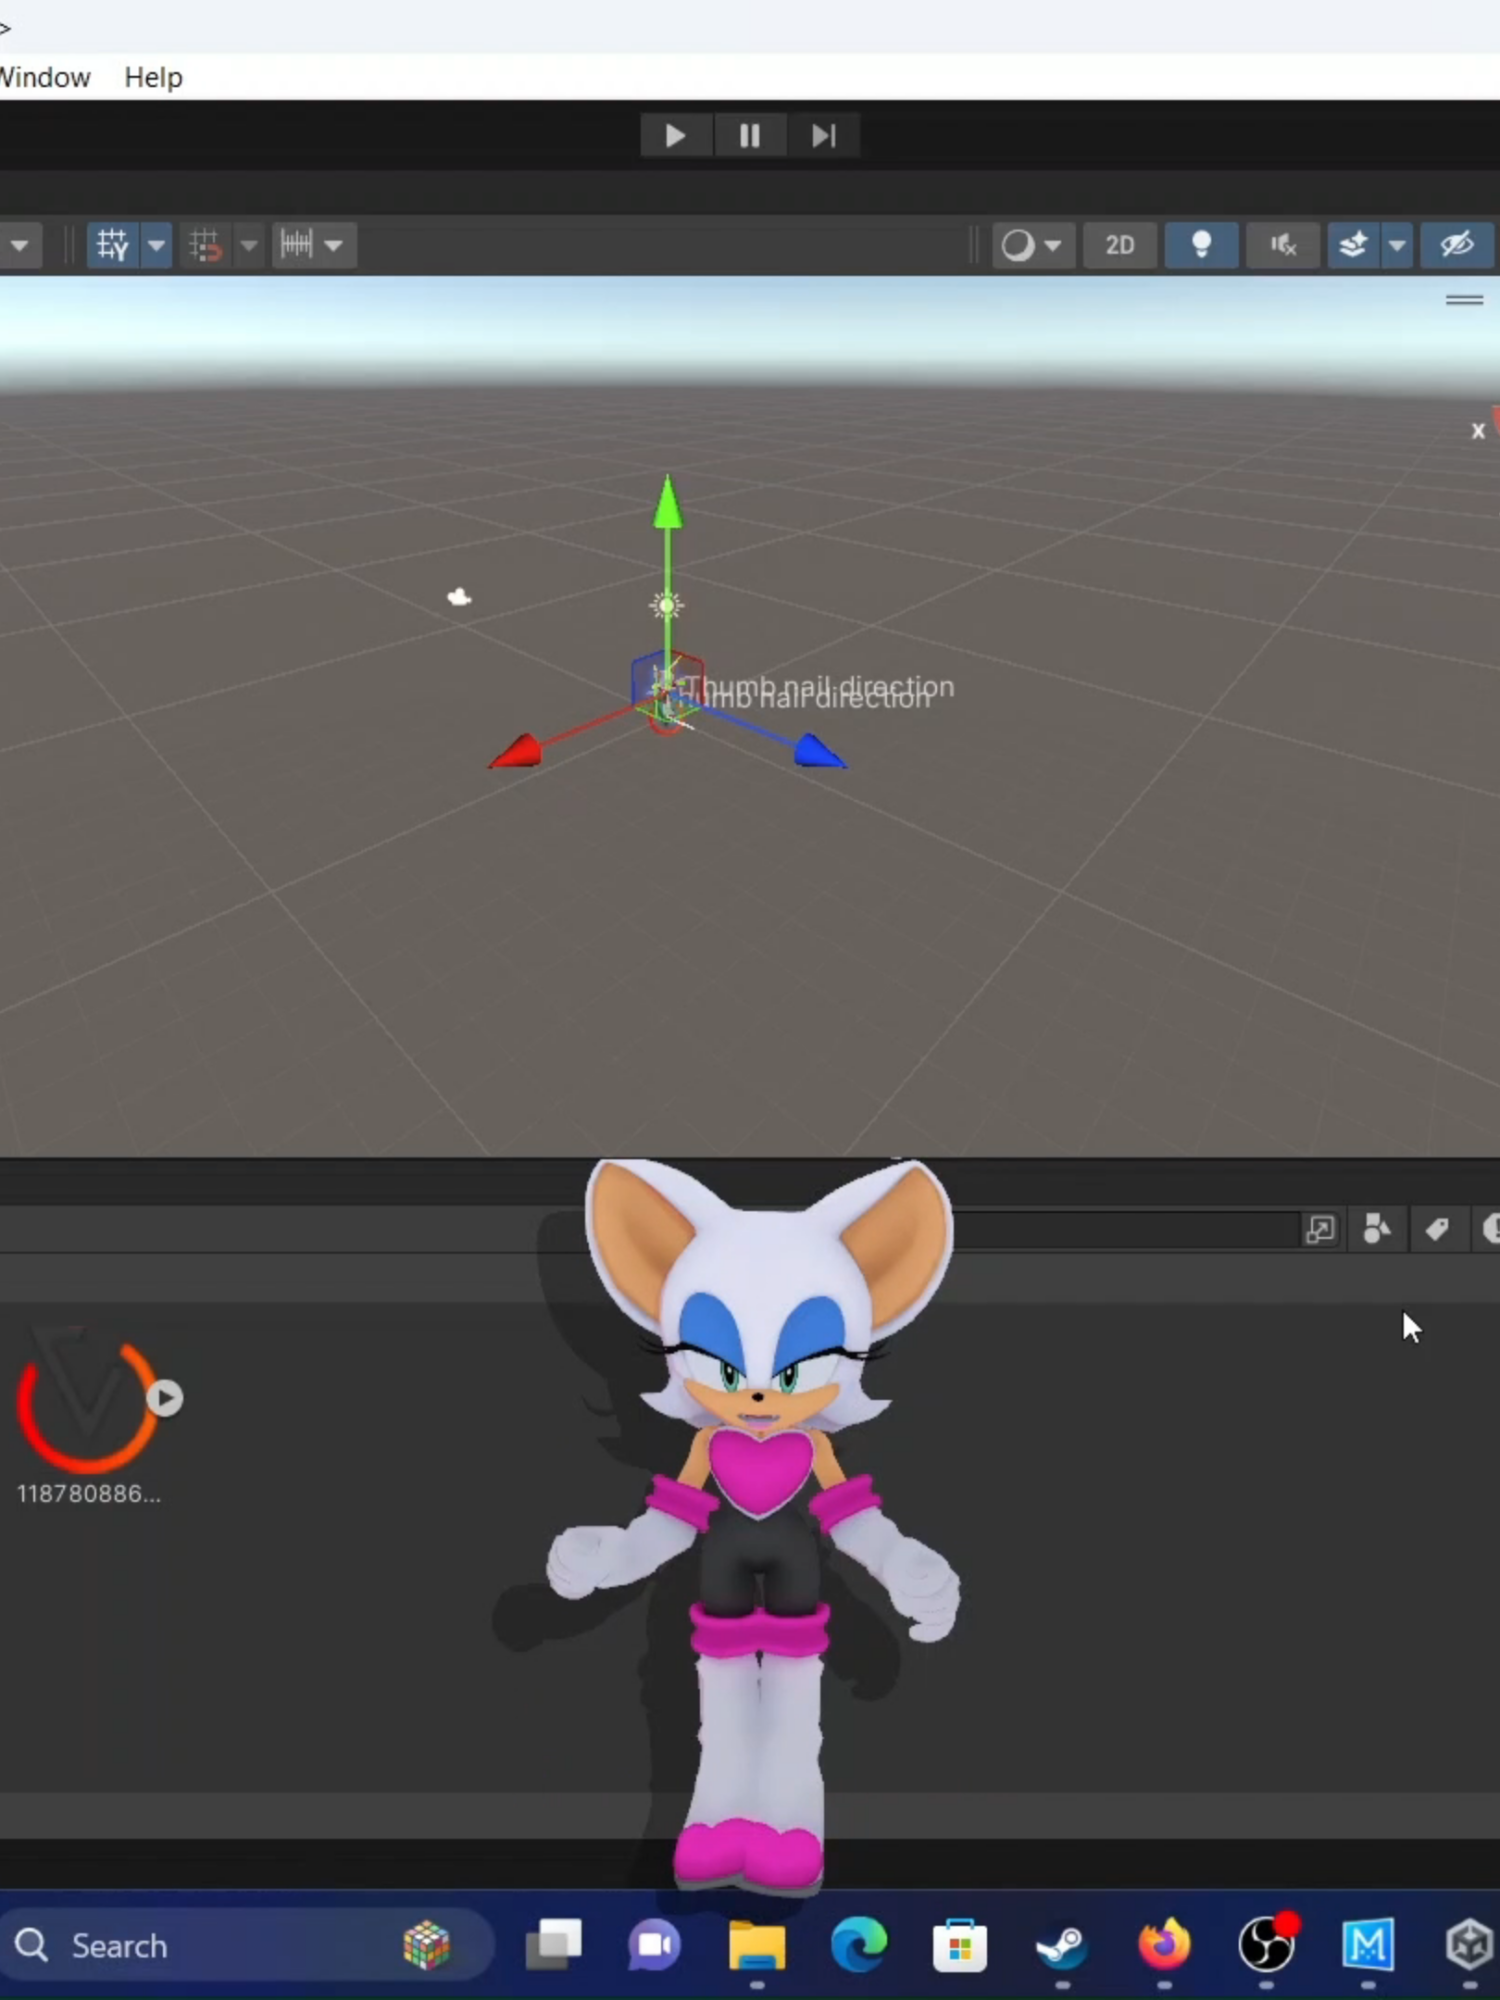This screenshot has width=1500, height=2000.
Task: Expand the leftmost toolbar dropdown arrow
Action: pyautogui.click(x=19, y=245)
